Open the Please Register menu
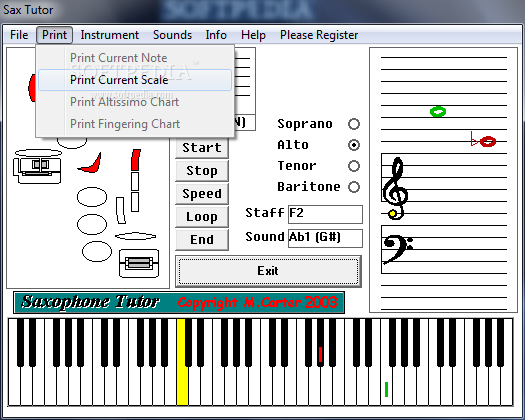525x420 pixels. click(319, 35)
